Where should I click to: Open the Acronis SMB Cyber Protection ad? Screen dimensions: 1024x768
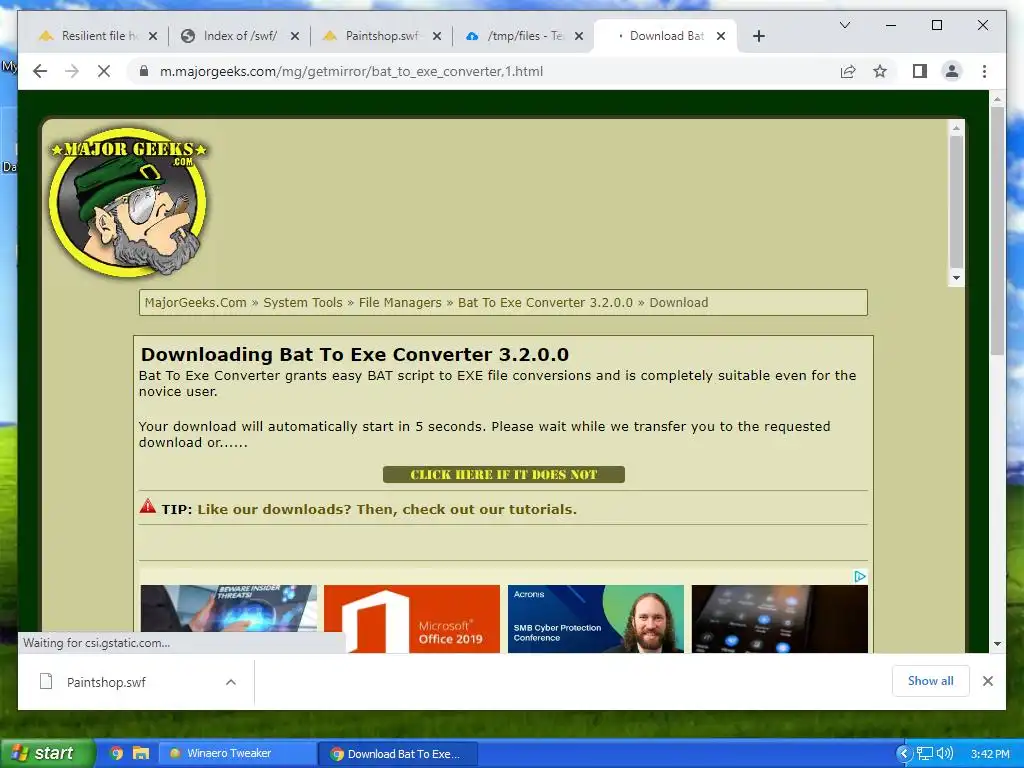click(x=596, y=618)
